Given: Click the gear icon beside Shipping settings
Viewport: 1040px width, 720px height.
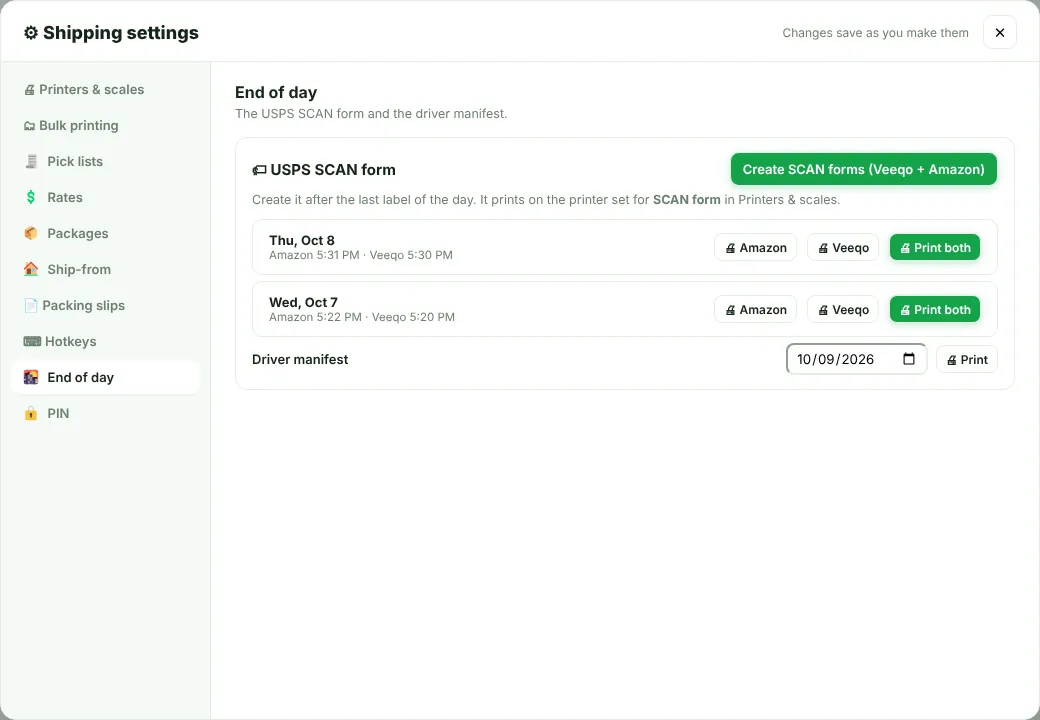Looking at the screenshot, I should tap(31, 32).
